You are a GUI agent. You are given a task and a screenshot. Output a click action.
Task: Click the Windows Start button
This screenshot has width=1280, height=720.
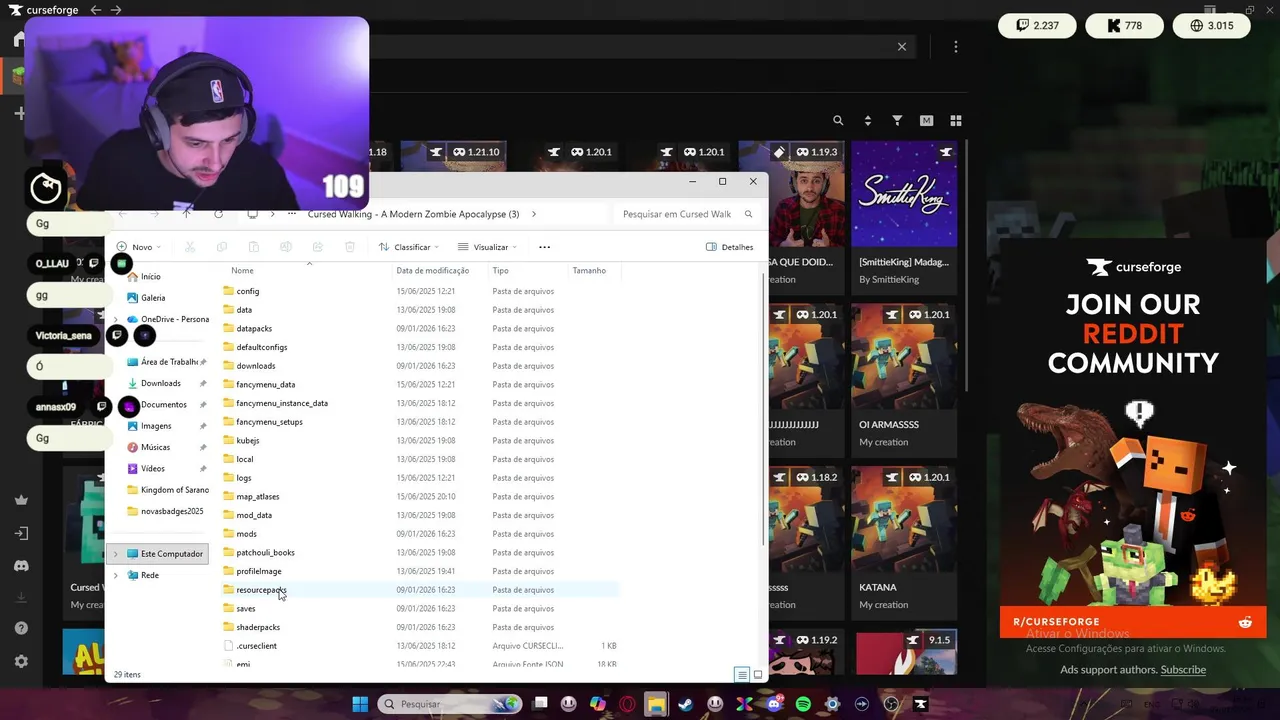pyautogui.click(x=360, y=704)
